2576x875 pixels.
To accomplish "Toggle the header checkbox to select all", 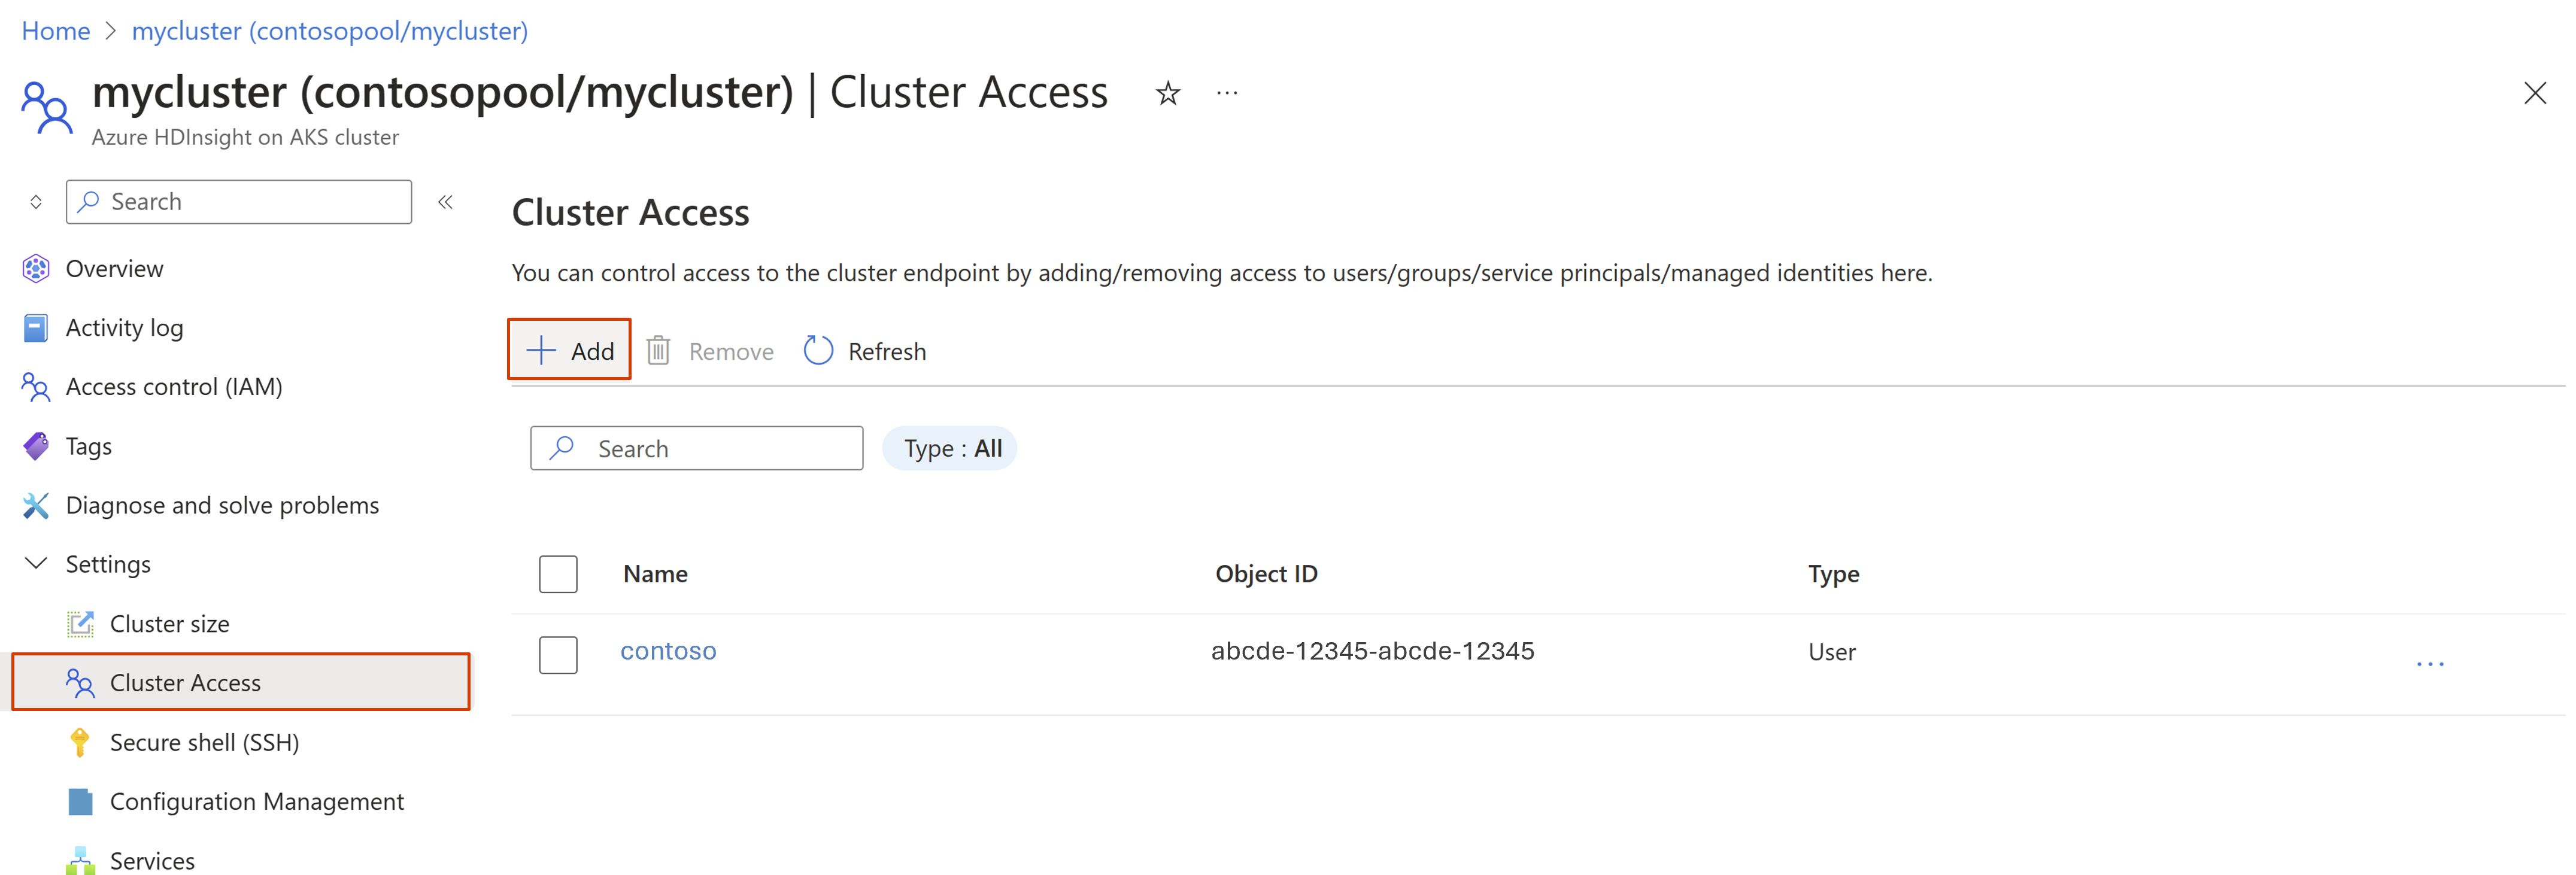I will [x=559, y=573].
